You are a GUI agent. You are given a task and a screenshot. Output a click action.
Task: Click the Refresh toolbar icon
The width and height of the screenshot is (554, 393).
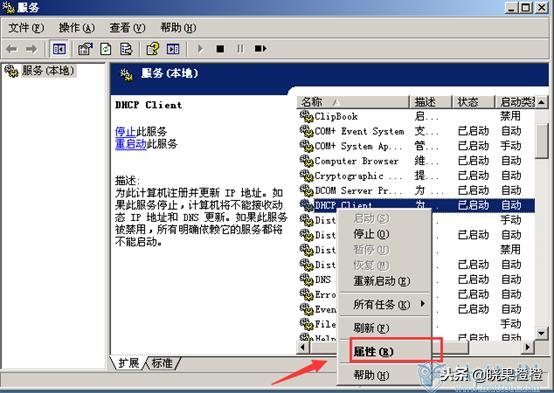(x=106, y=49)
